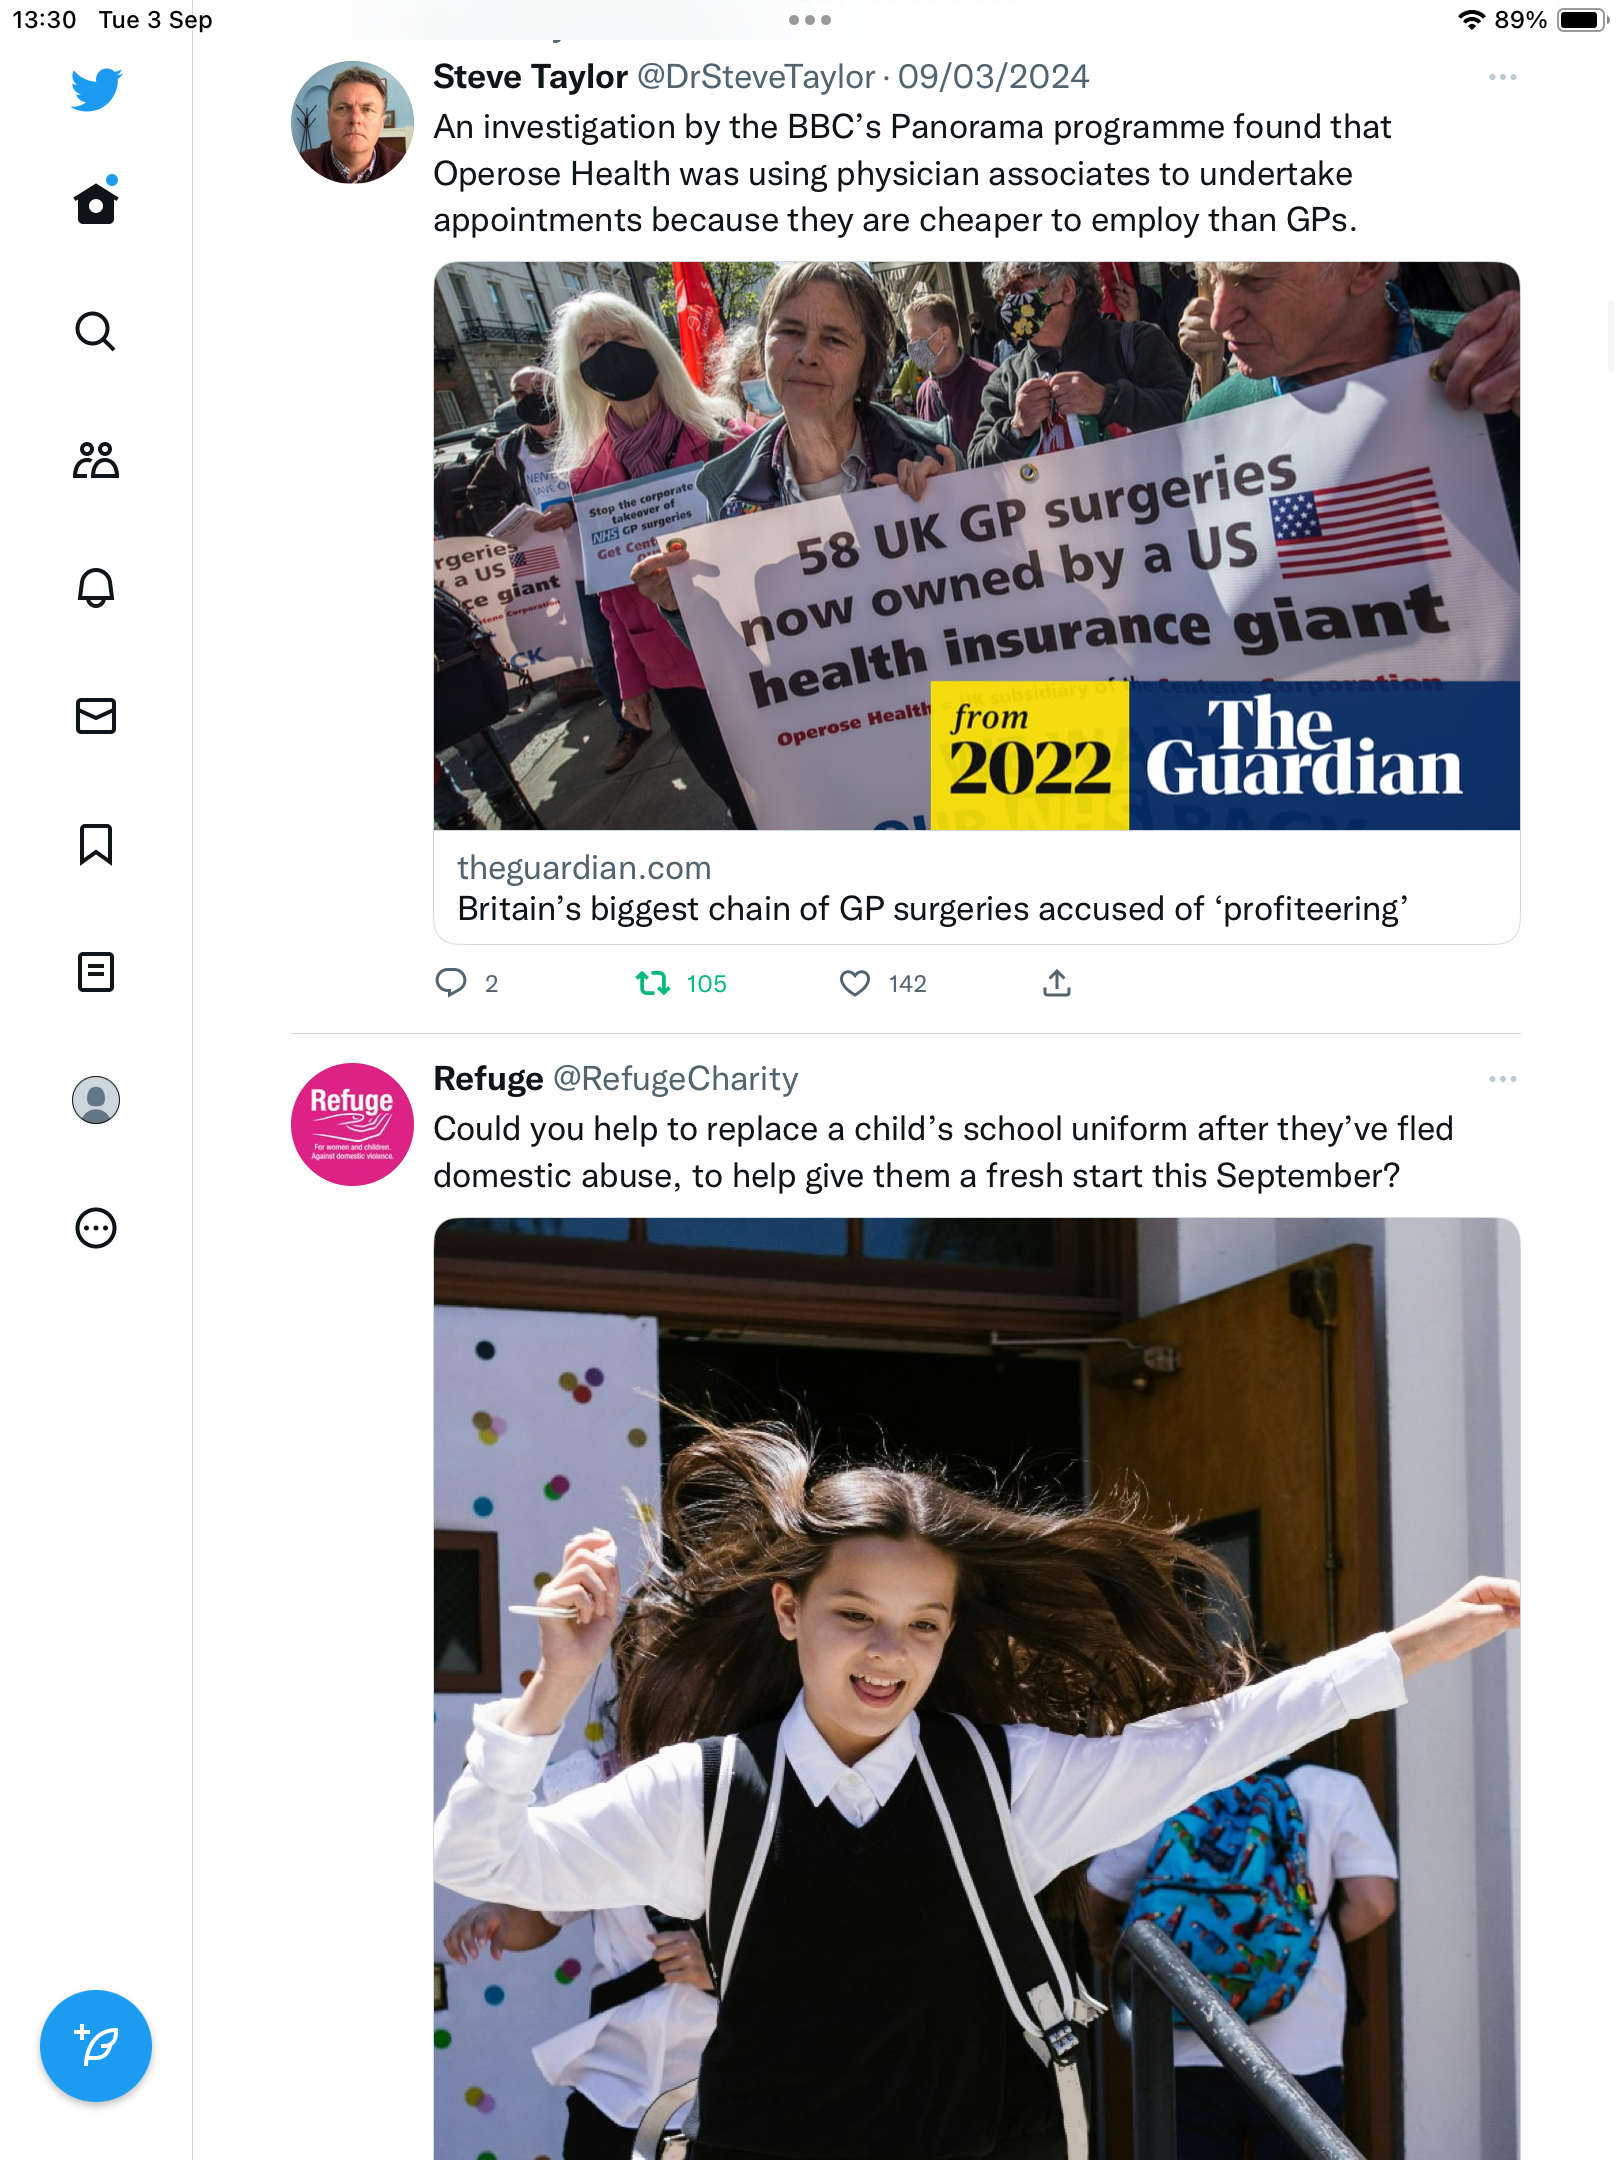Open the Guardian article link card title
Screen dimensions: 1620x2160
932,909
